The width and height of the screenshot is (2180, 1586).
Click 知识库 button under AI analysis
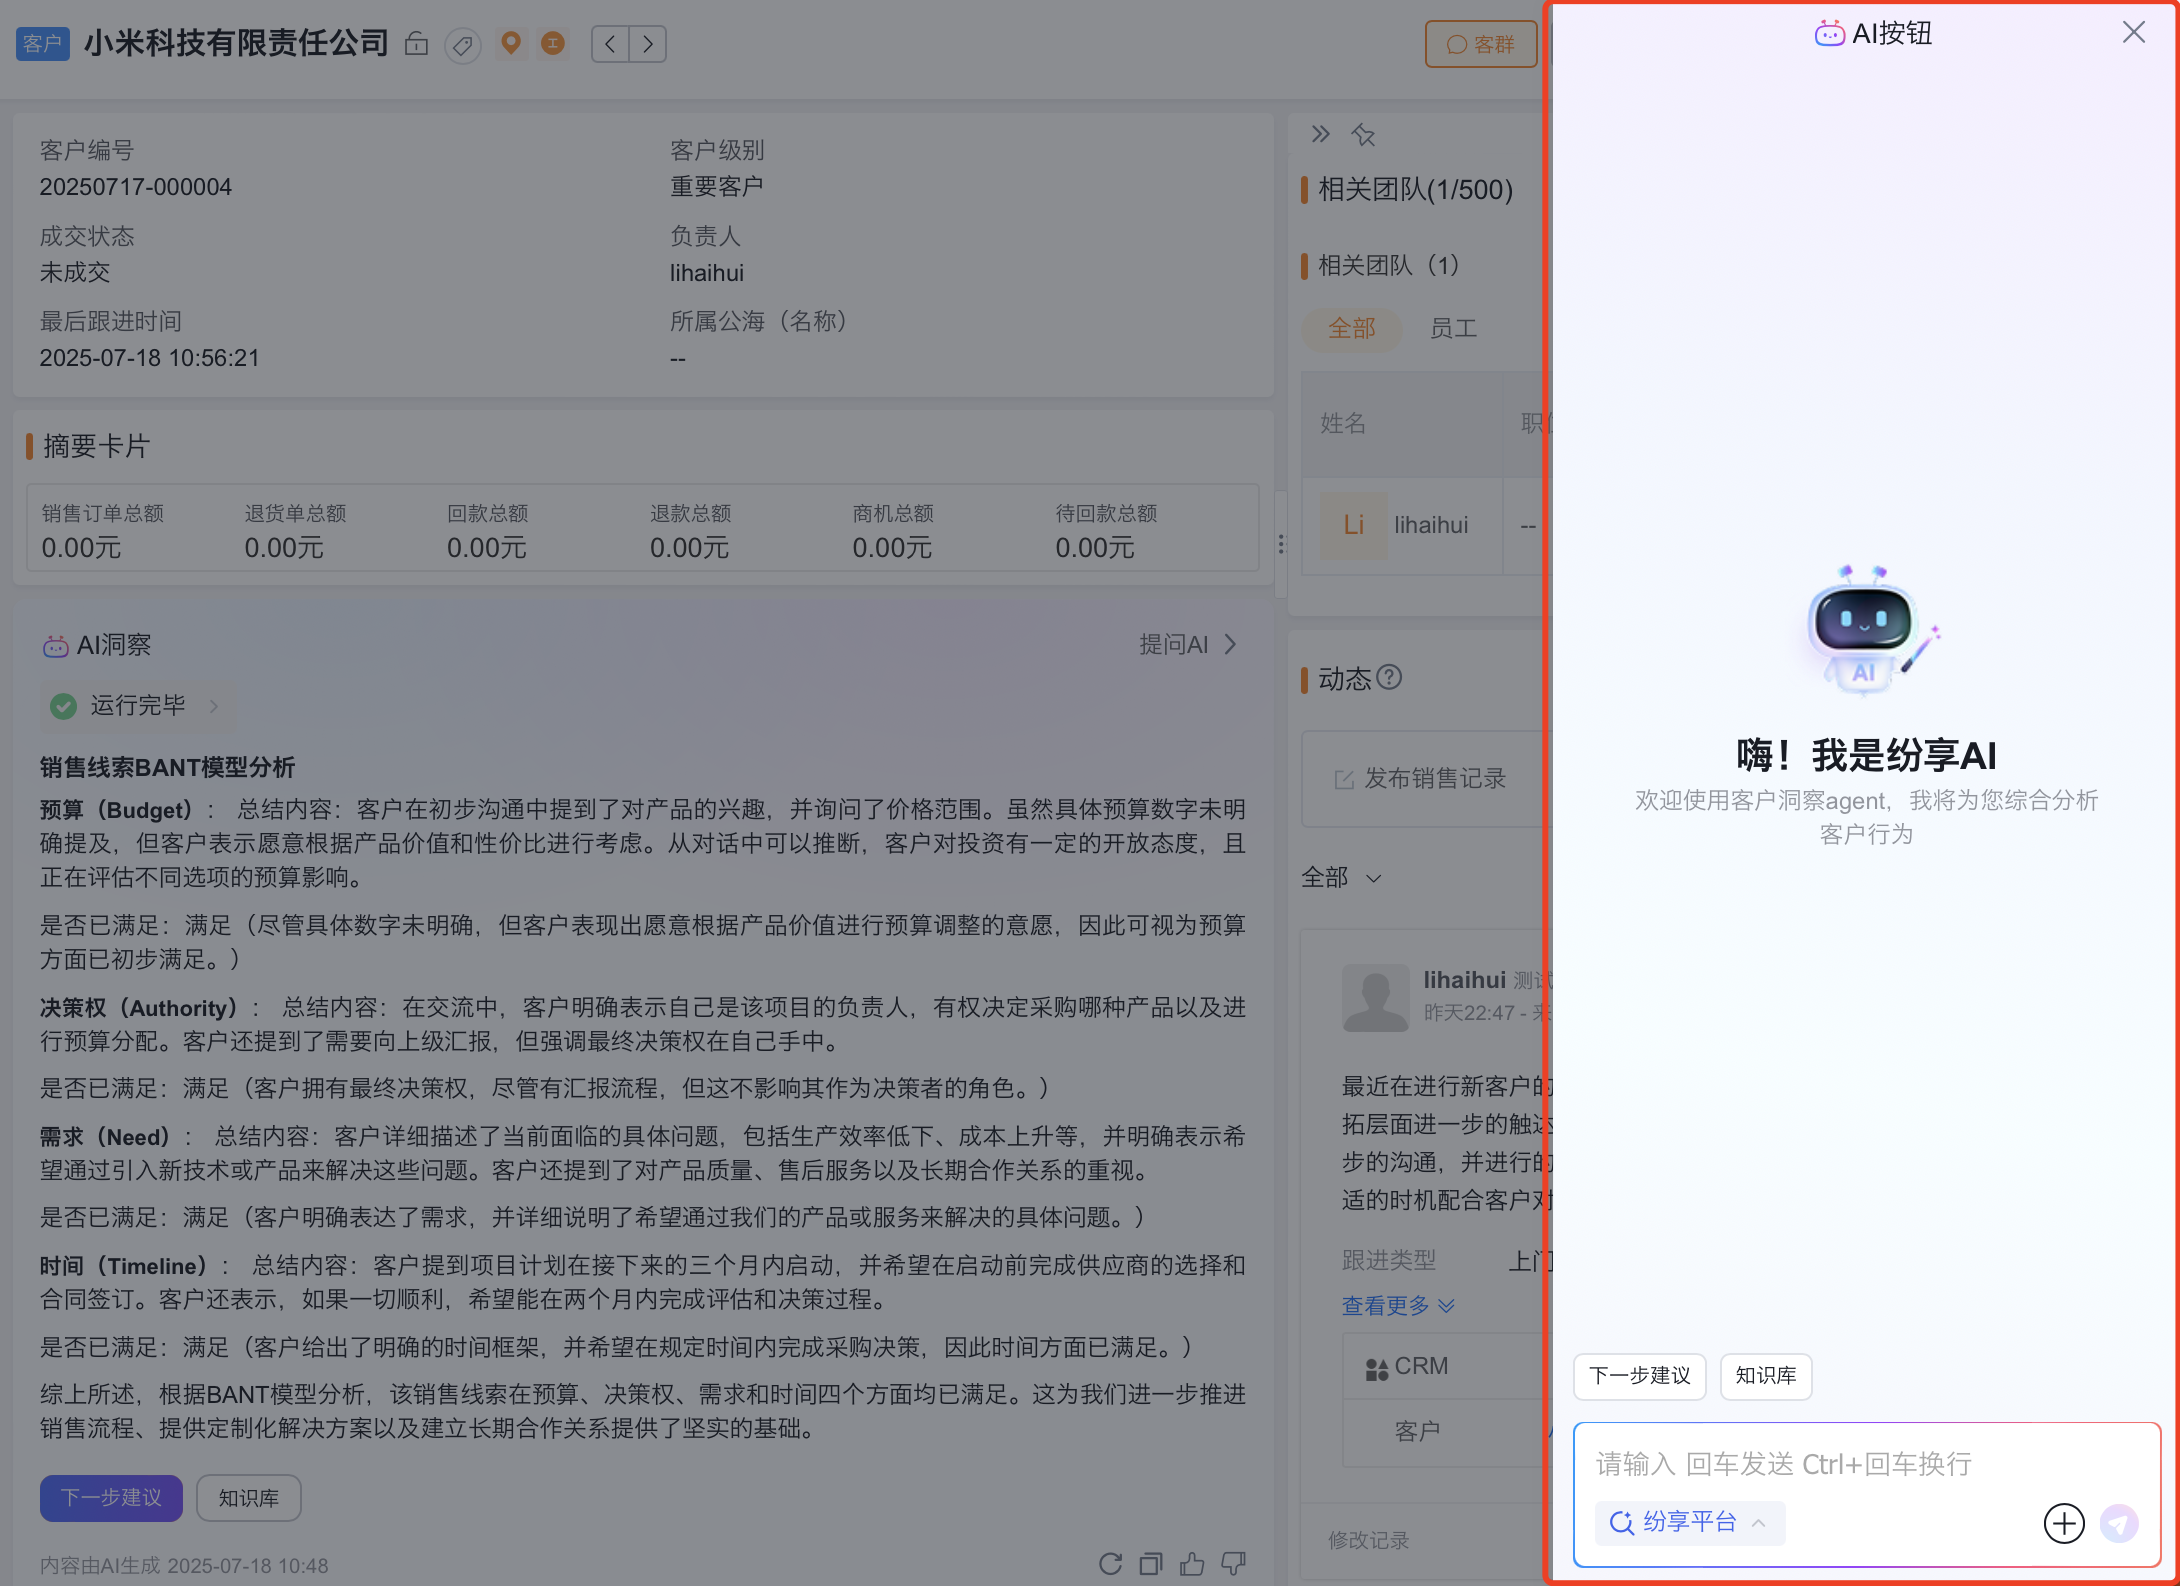pyautogui.click(x=249, y=1498)
